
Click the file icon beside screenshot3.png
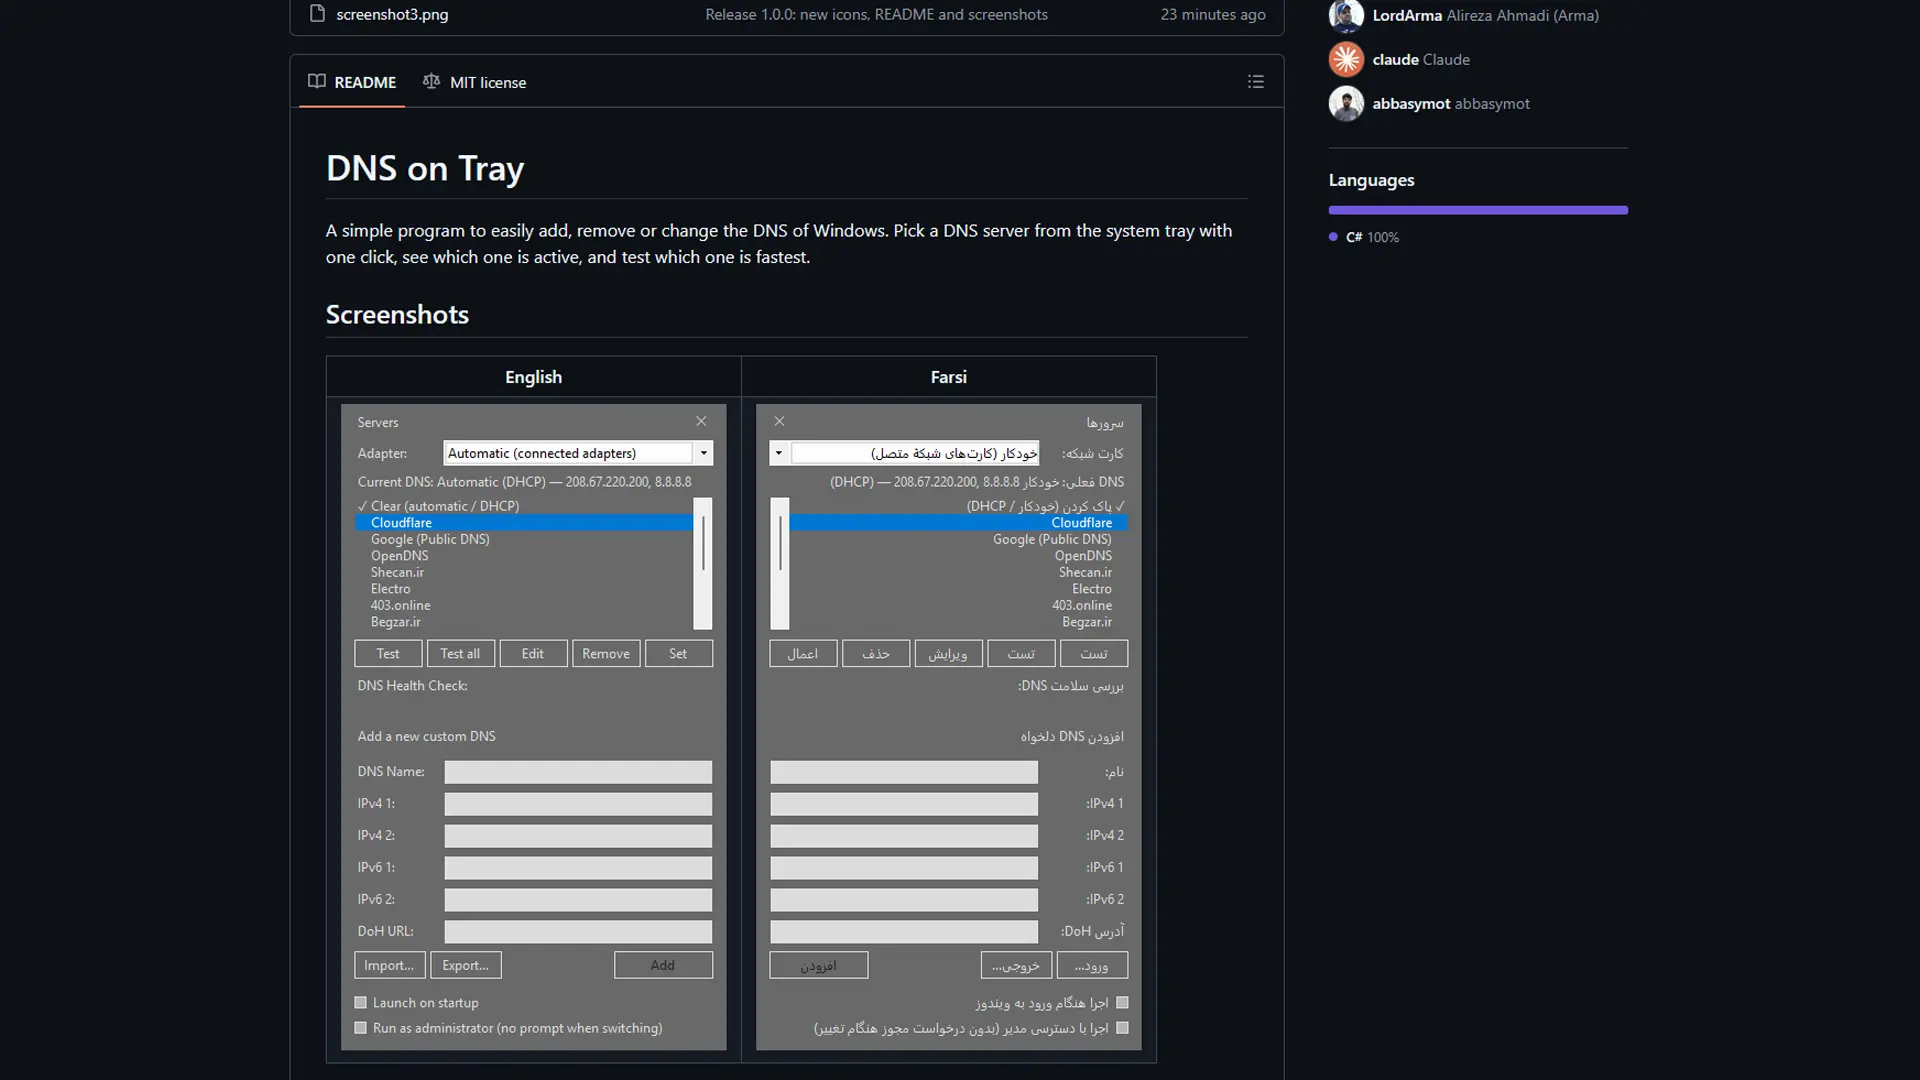click(317, 14)
